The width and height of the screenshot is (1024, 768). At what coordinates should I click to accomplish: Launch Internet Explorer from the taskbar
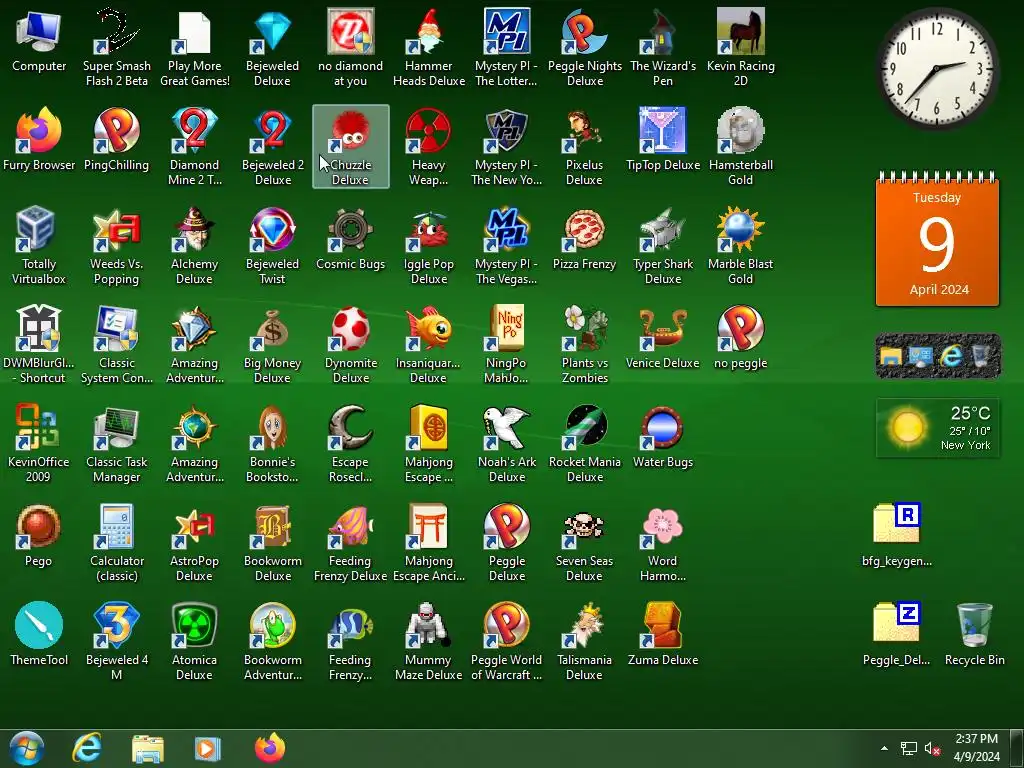[87, 748]
